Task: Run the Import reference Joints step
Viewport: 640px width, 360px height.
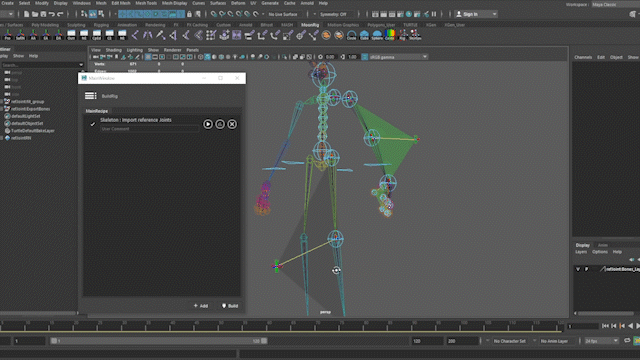Action: click(208, 124)
